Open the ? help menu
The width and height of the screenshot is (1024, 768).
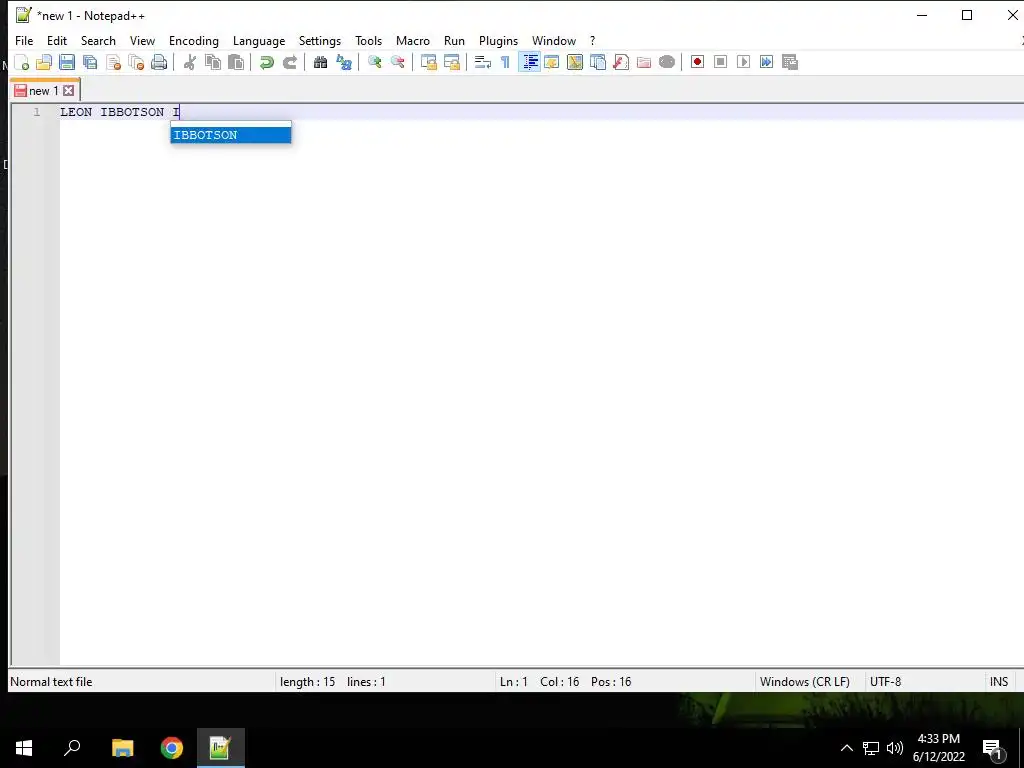(592, 40)
